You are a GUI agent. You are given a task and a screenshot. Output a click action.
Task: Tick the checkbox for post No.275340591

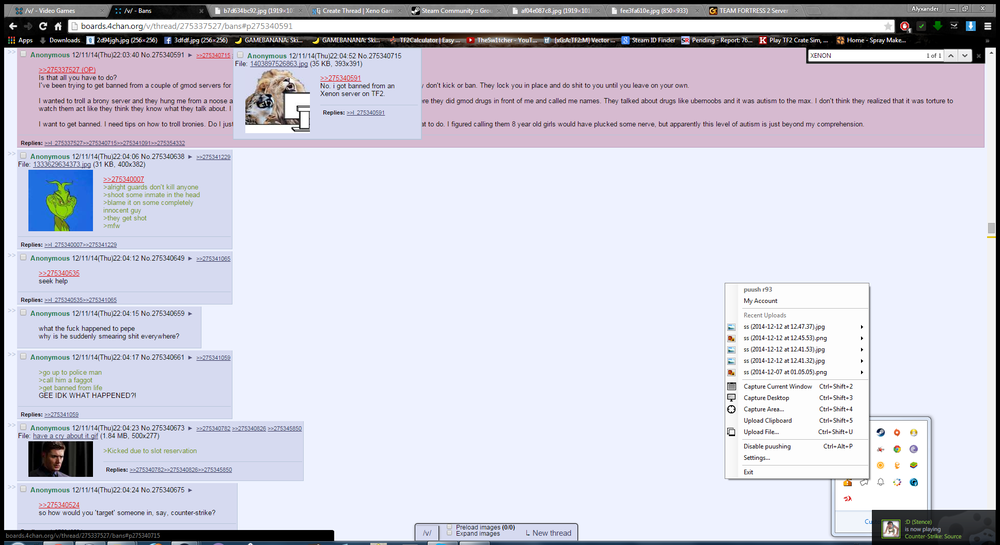click(x=23, y=54)
